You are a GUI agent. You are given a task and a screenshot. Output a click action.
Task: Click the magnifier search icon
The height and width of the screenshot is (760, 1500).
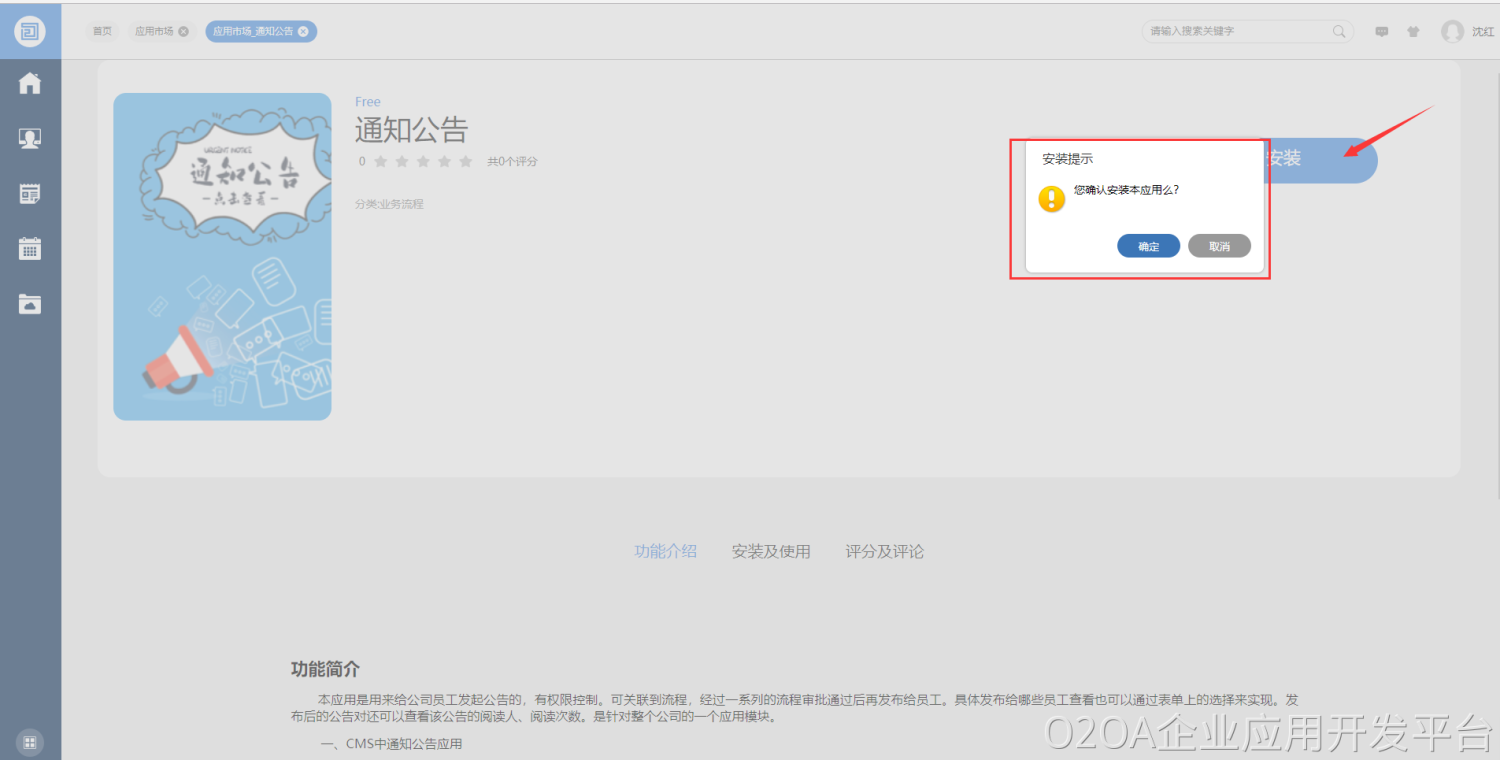click(x=1339, y=32)
